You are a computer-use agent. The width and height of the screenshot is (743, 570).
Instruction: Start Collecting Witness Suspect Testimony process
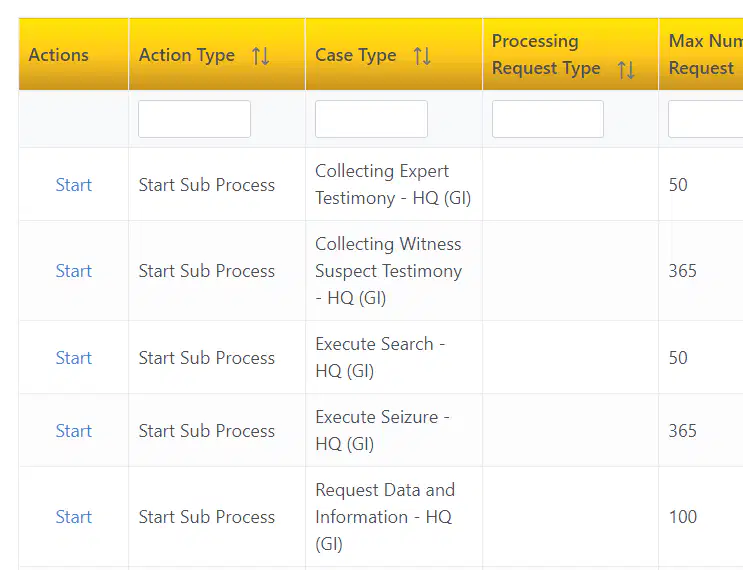[x=73, y=271]
